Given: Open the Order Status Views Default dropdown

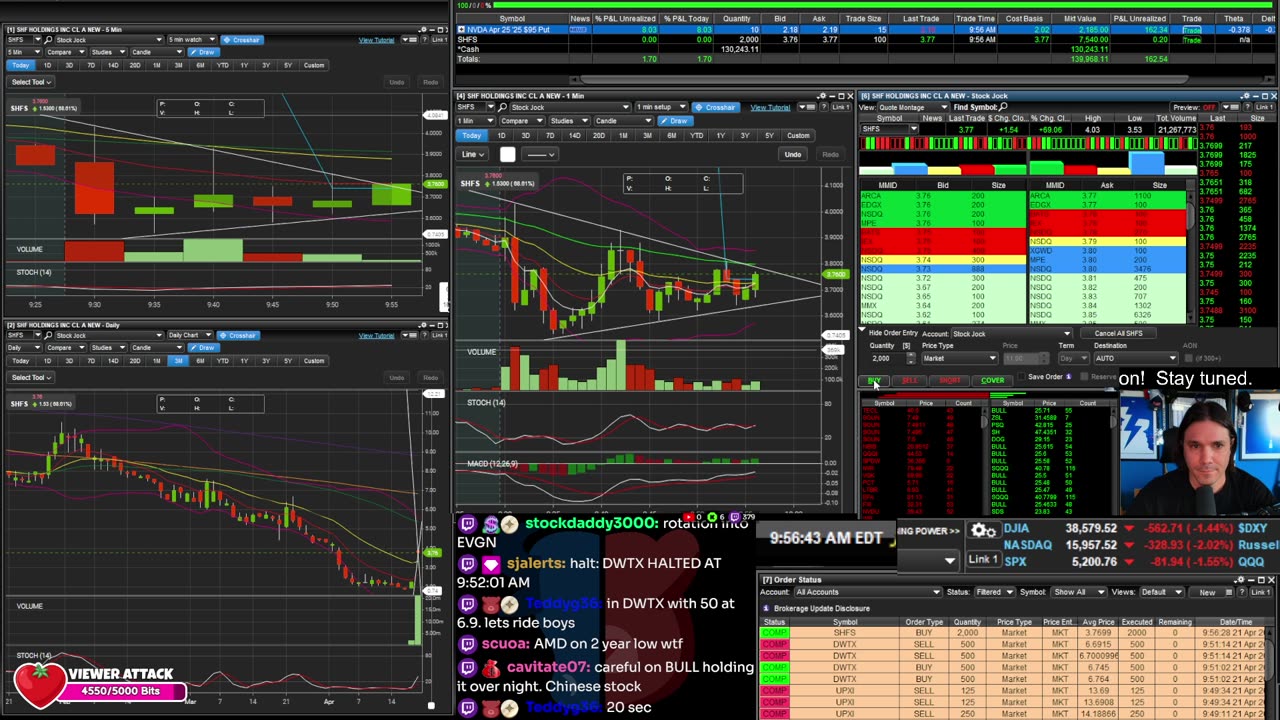Looking at the screenshot, I should (1160, 592).
